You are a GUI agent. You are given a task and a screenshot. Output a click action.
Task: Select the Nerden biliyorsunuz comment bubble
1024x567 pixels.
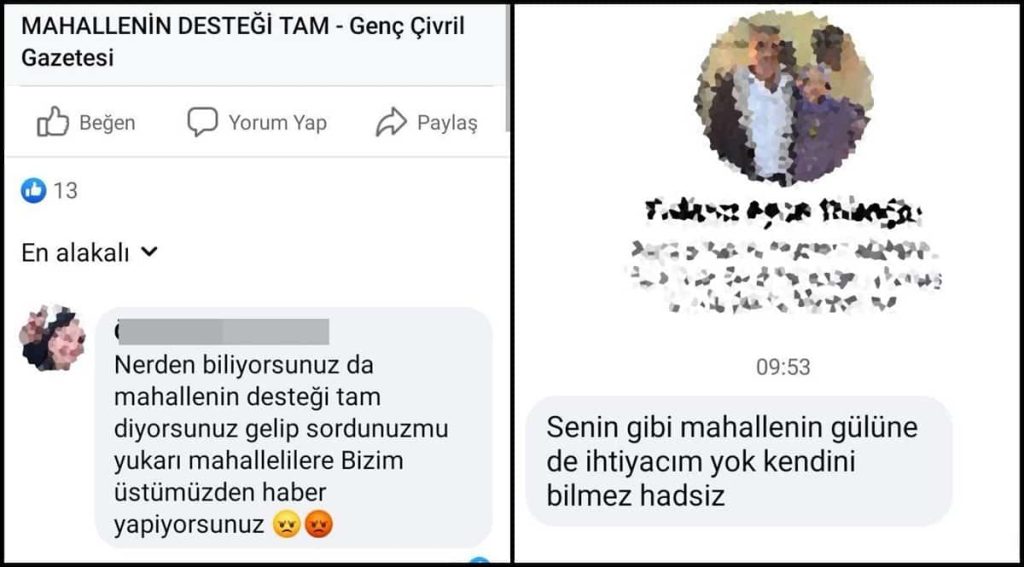point(294,427)
